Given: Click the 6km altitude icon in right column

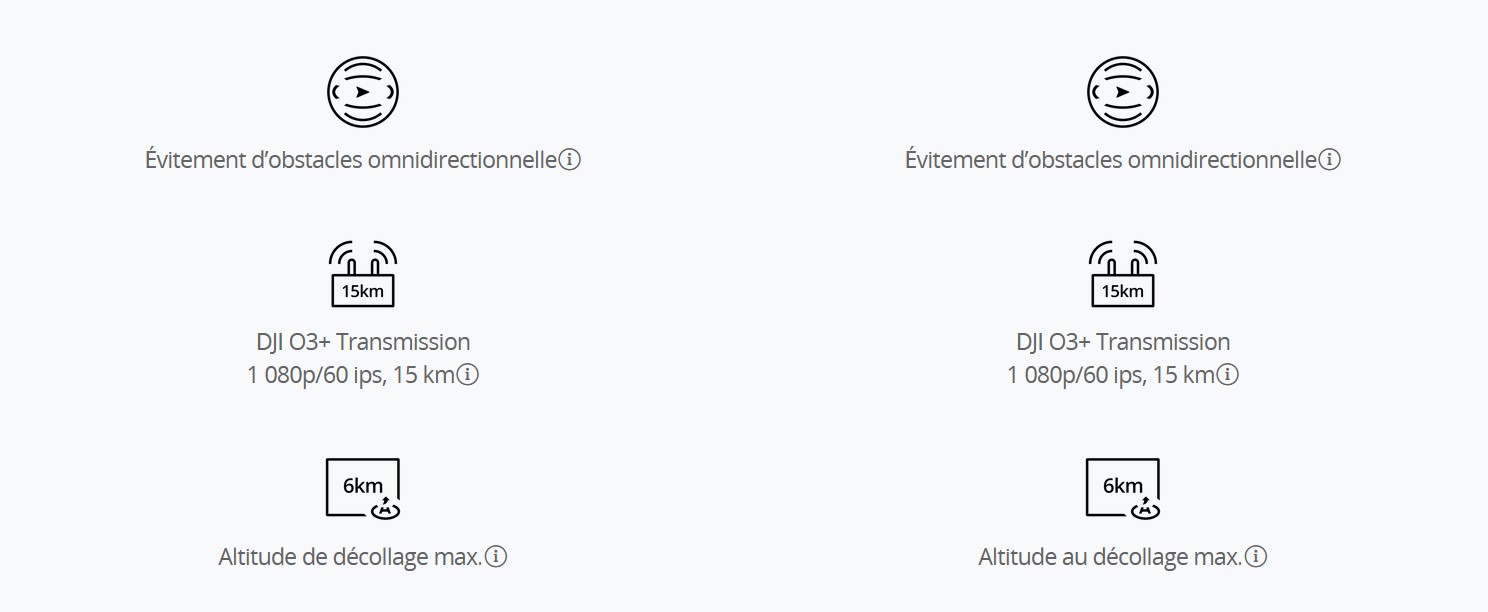Looking at the screenshot, I should [1123, 489].
